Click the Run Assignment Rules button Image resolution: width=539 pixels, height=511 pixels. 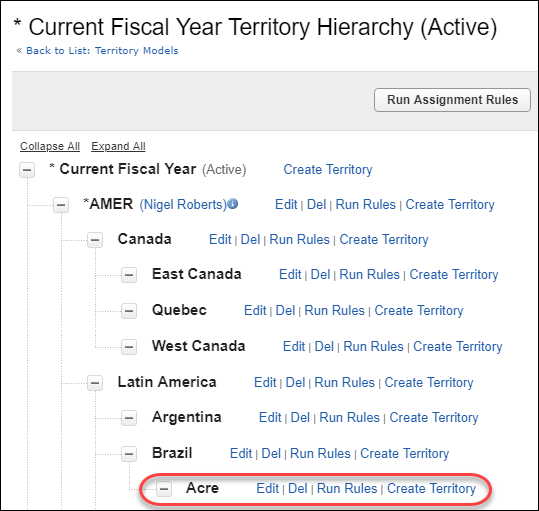tap(452, 100)
